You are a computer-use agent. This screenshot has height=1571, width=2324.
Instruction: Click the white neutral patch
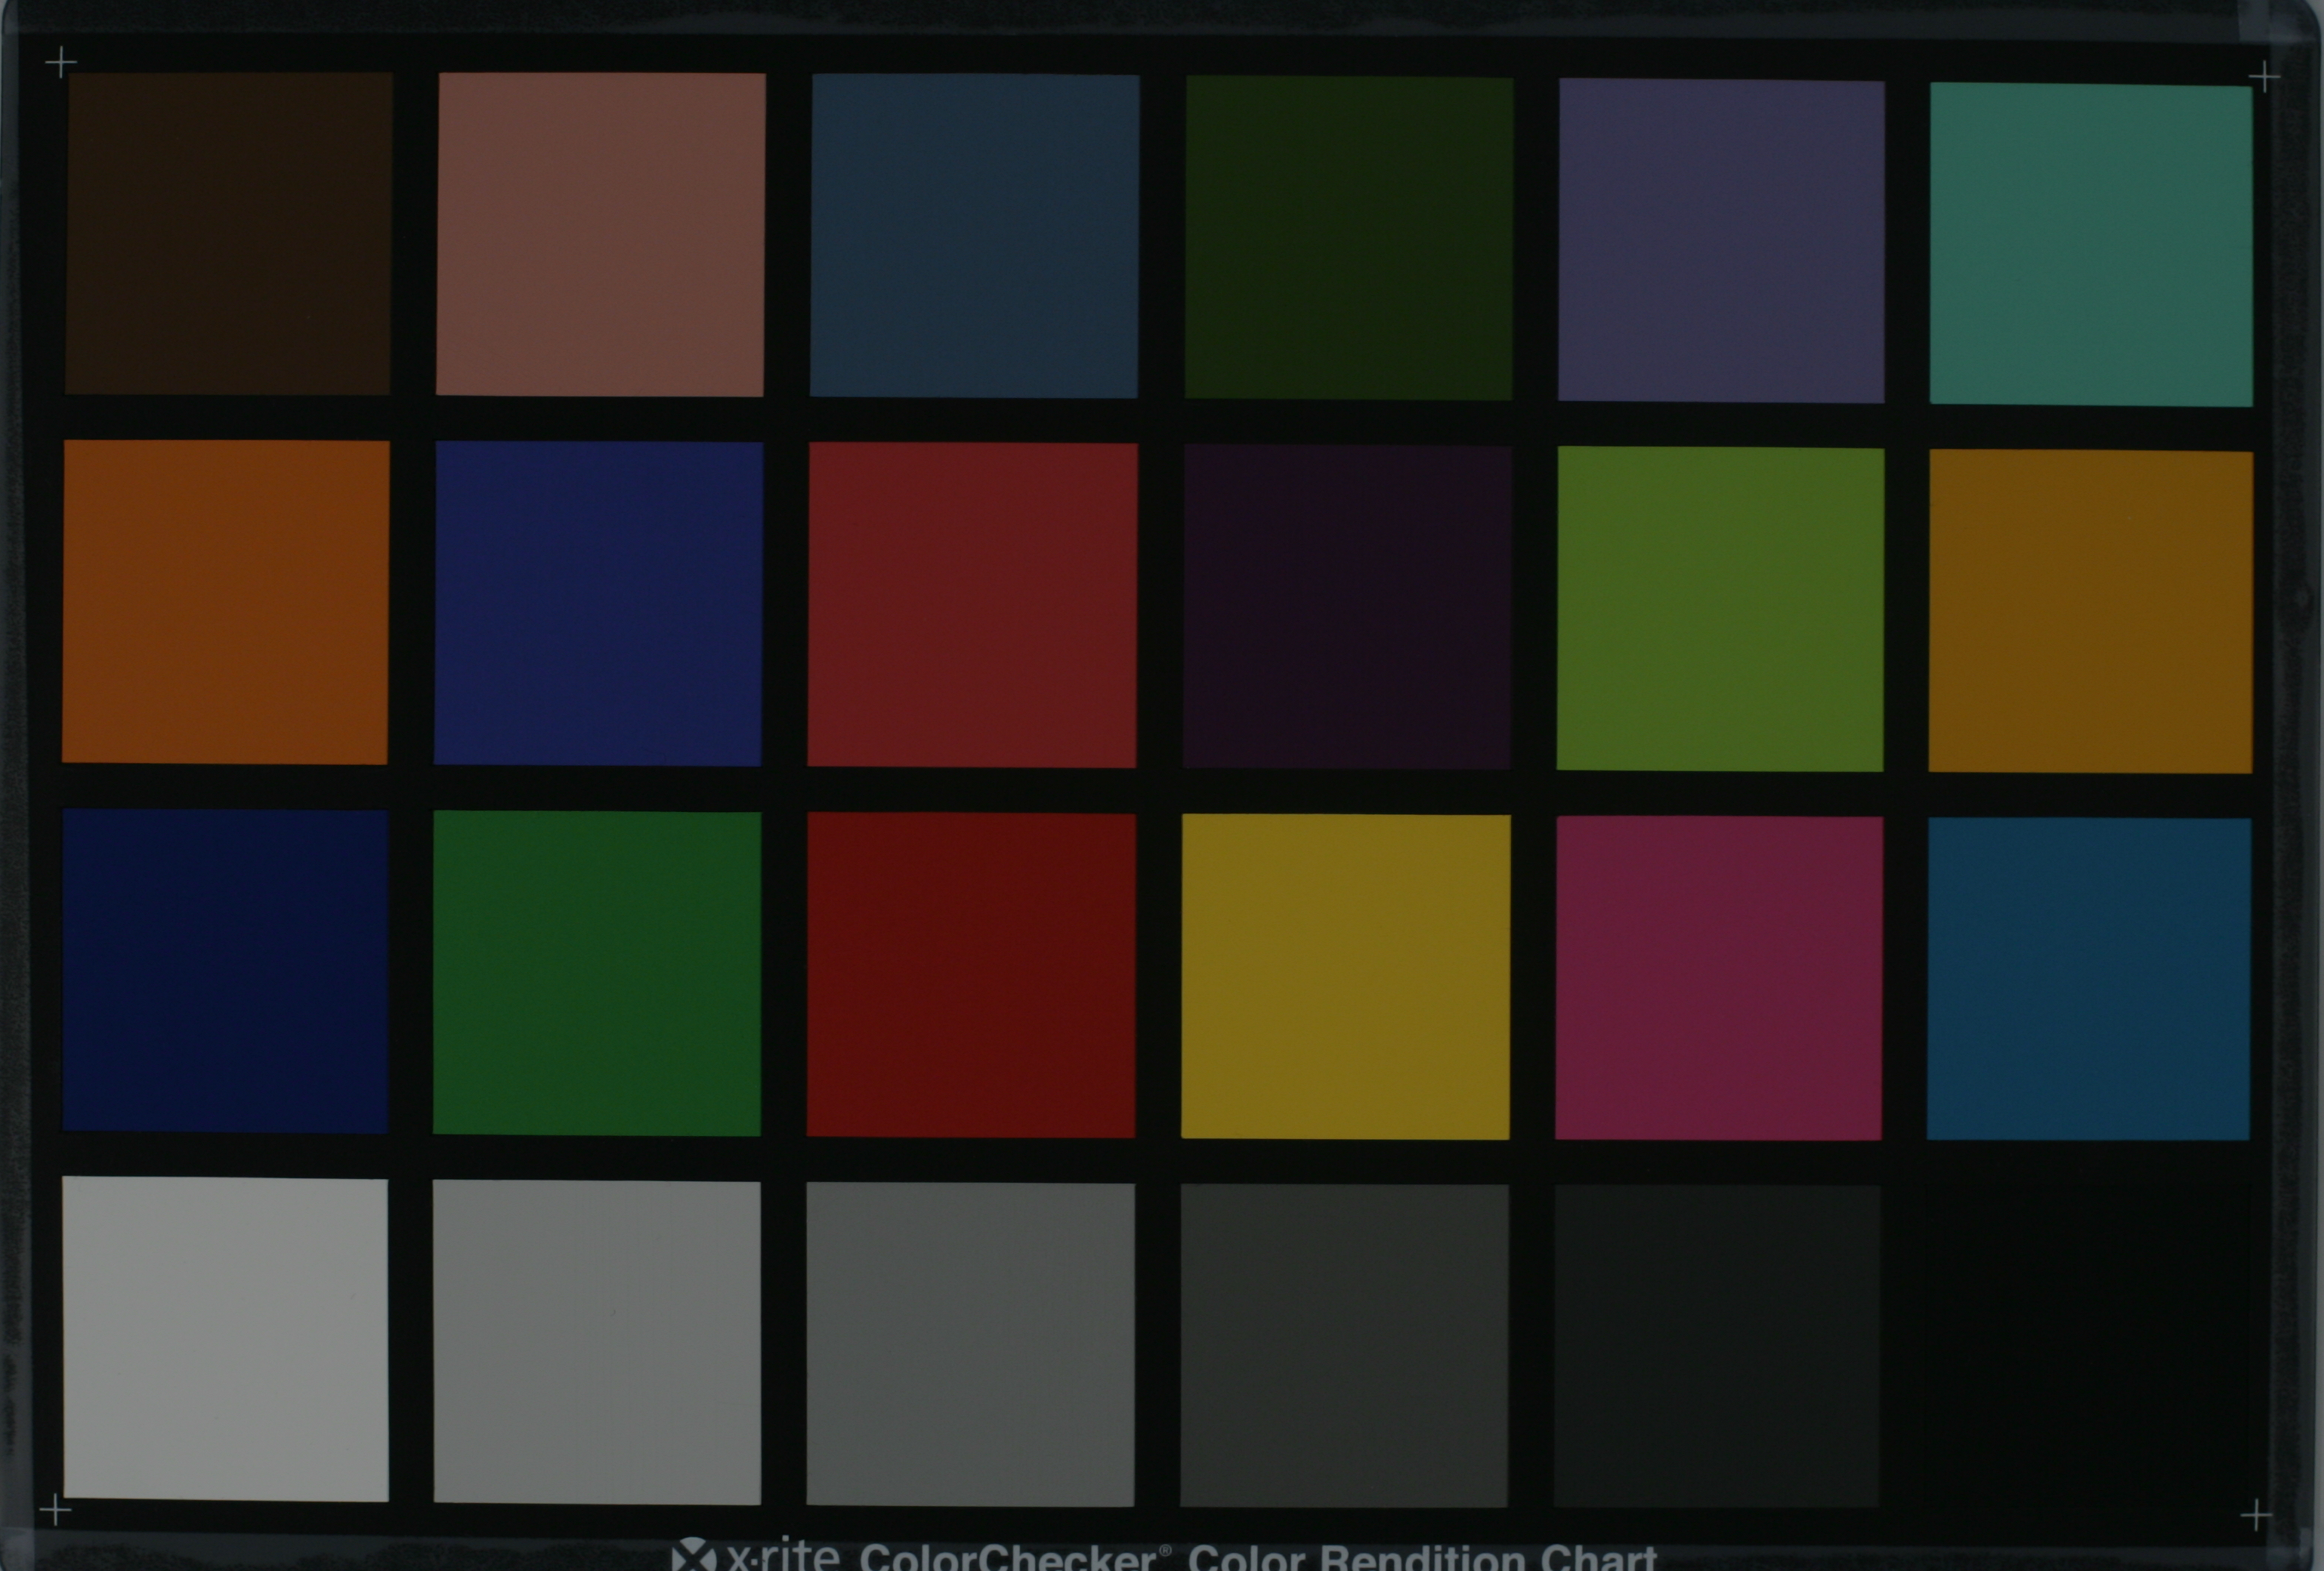point(225,1339)
